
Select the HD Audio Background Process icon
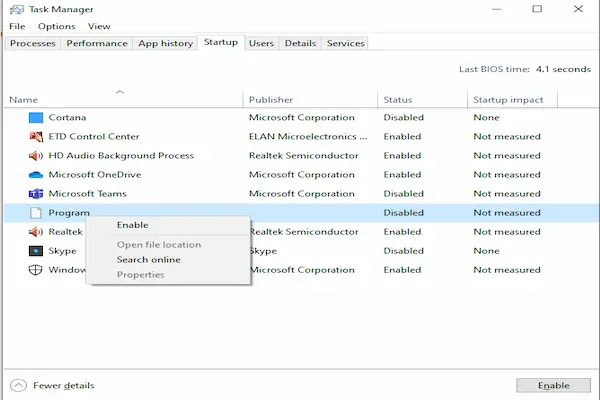[37, 155]
